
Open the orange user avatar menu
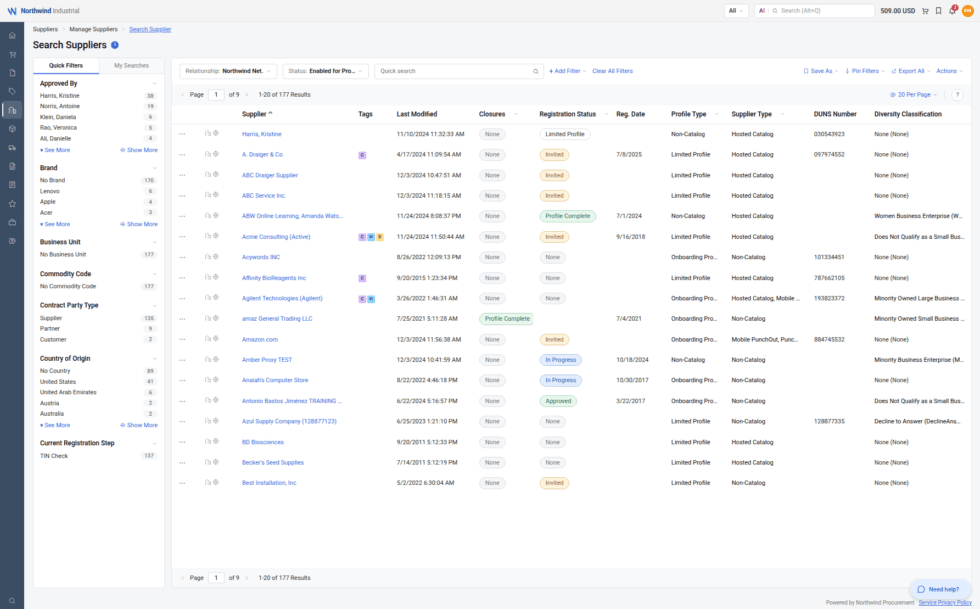pos(968,11)
